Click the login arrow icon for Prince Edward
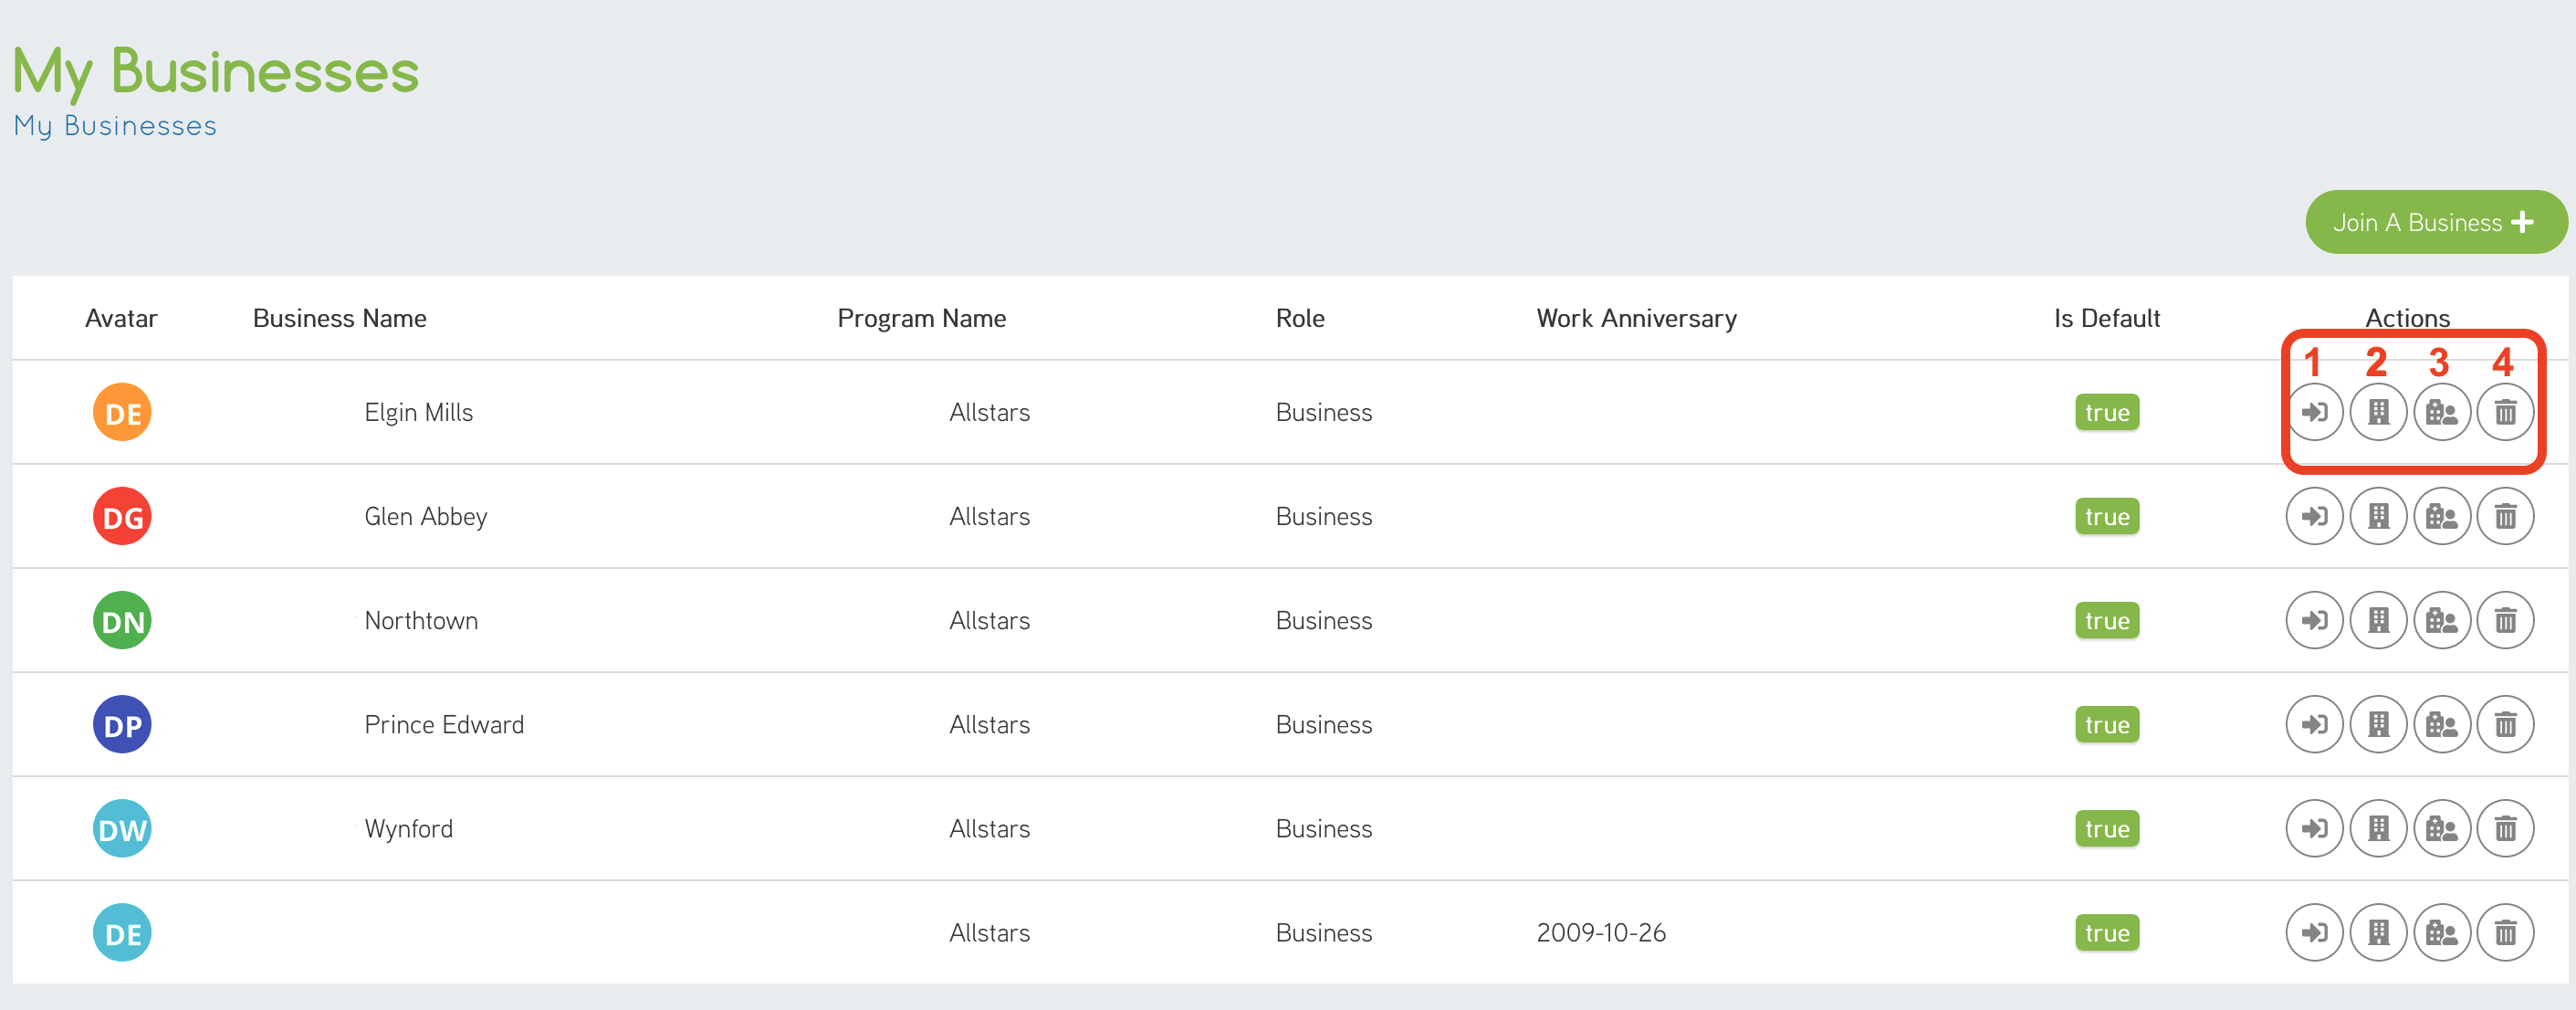 click(x=2314, y=724)
